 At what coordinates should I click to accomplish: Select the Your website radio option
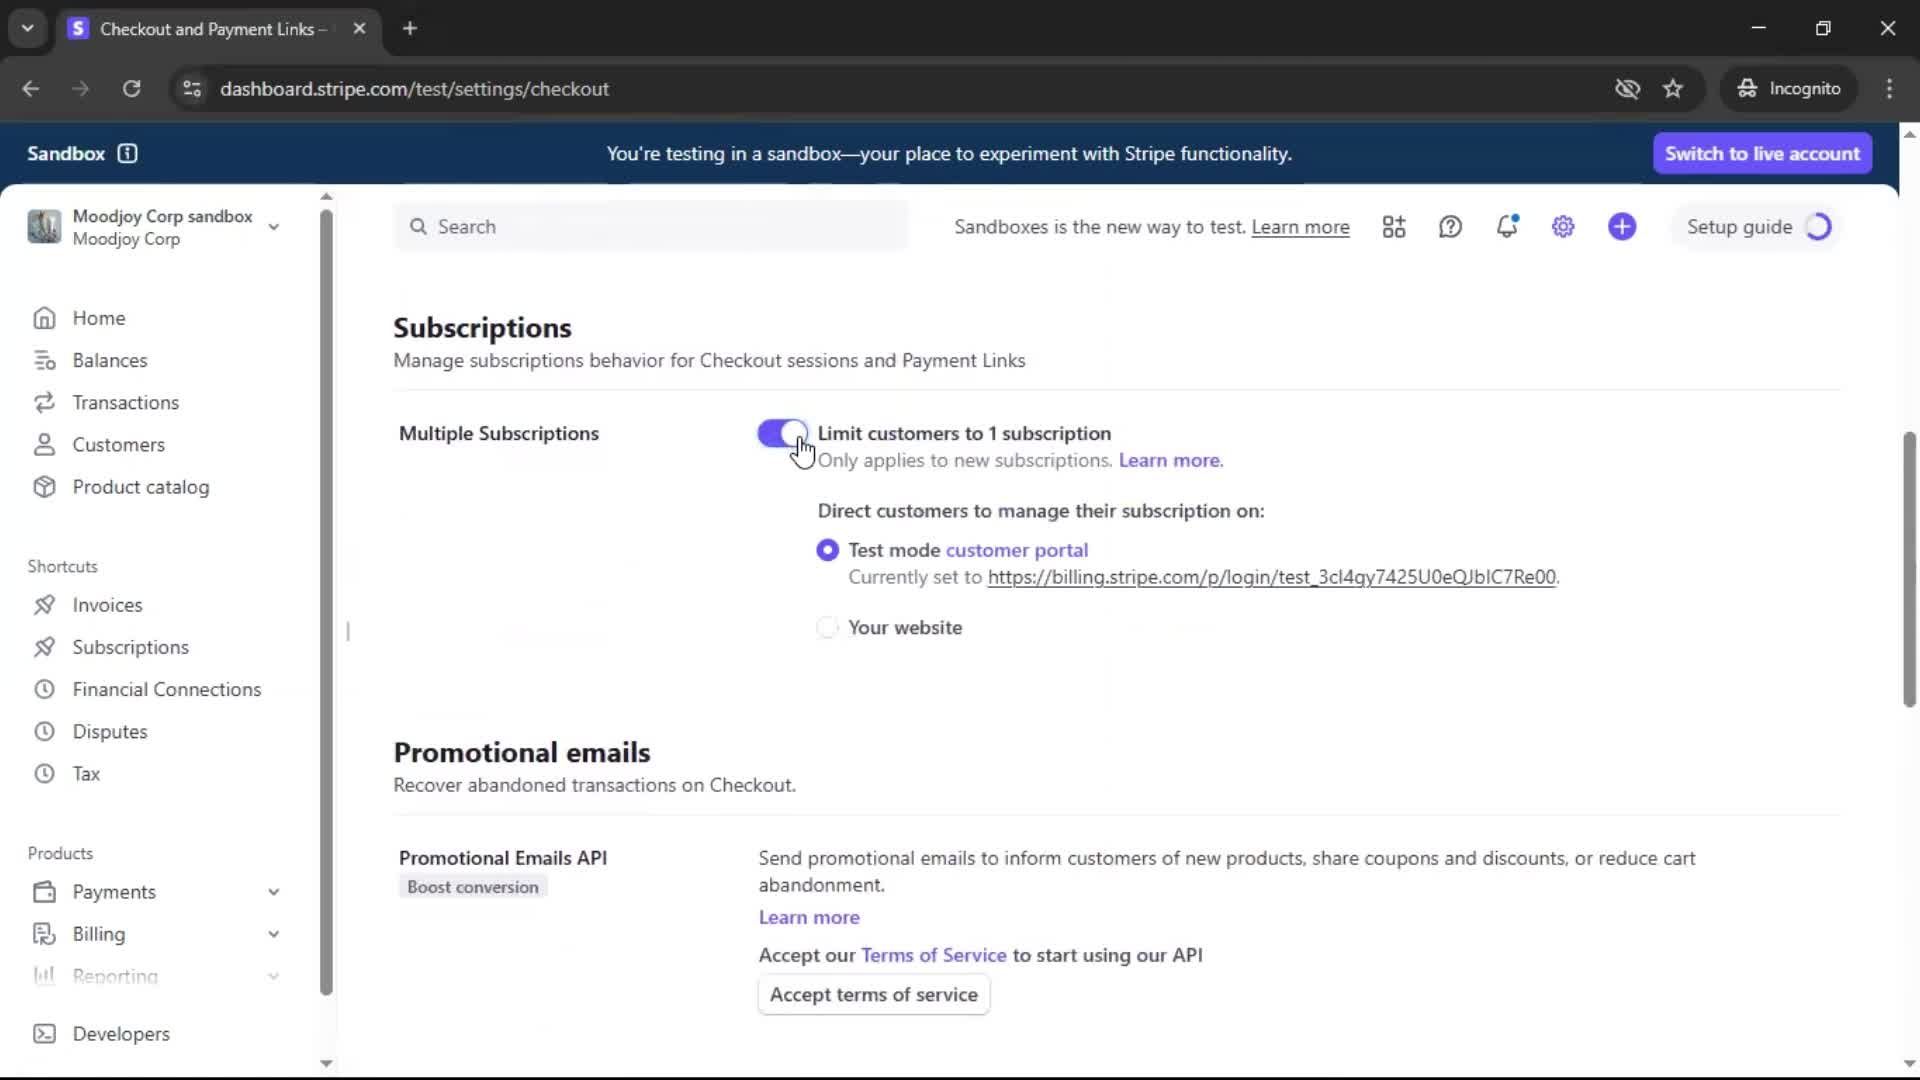[827, 628]
